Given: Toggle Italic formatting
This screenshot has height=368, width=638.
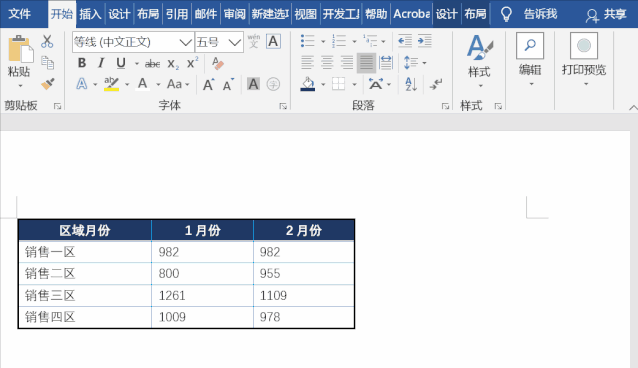Looking at the screenshot, I should (101, 63).
